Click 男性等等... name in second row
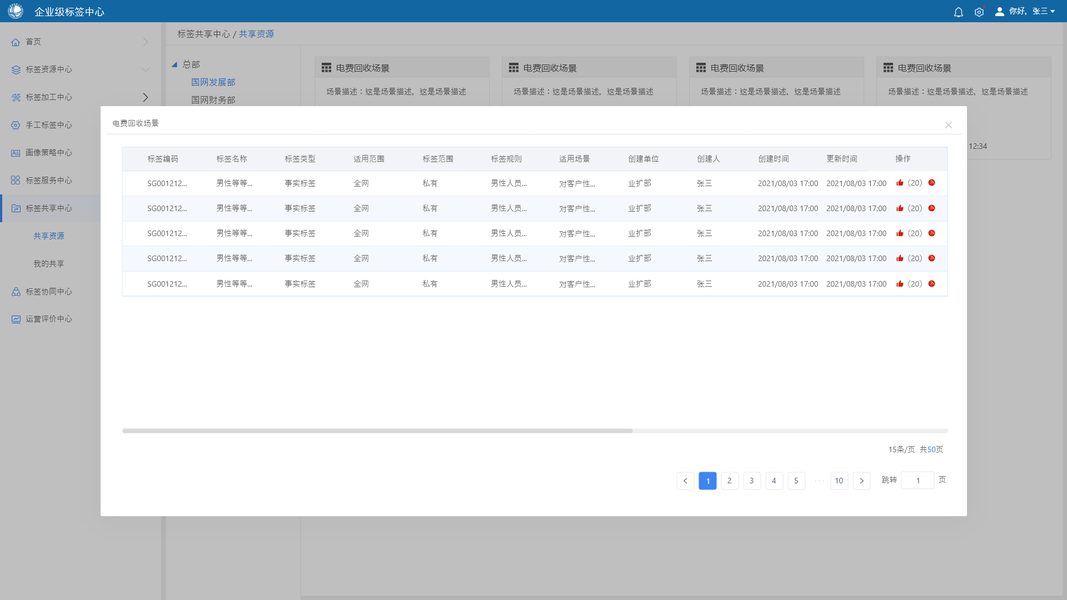Viewport: 1067px width, 600px height. tap(234, 209)
